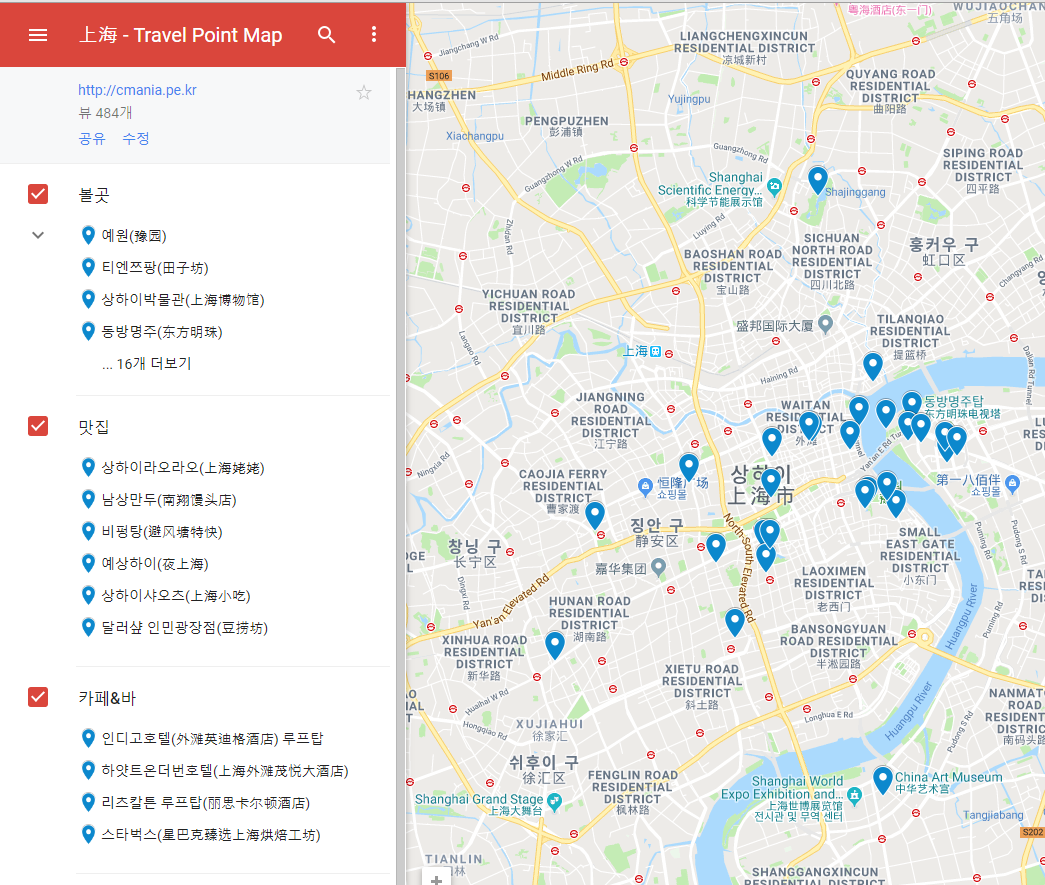Click the 홍커우 구 district label
The width and height of the screenshot is (1045, 885).
coord(944,245)
